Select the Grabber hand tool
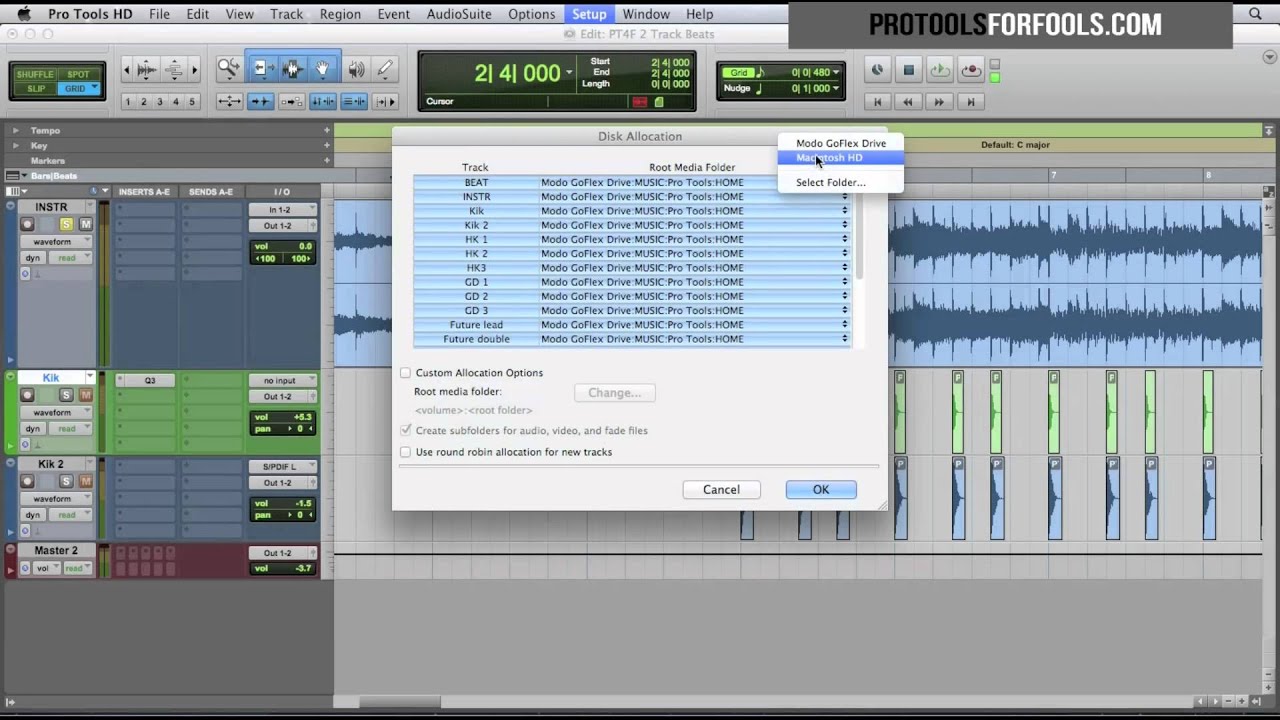The width and height of the screenshot is (1280, 720). [323, 69]
